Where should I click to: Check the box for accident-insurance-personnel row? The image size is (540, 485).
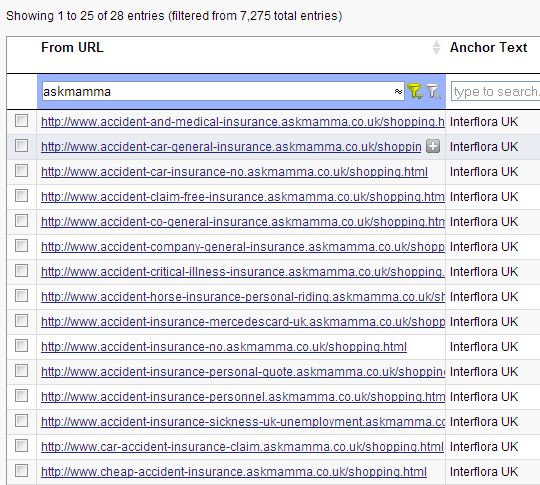pos(21,396)
